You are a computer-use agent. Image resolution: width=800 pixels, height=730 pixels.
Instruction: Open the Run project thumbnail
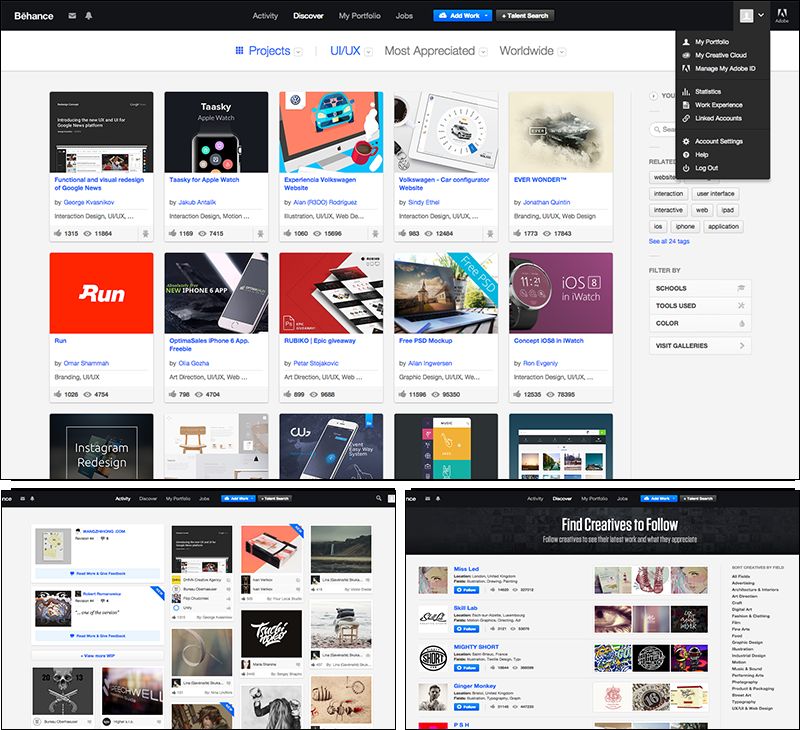(x=101, y=293)
